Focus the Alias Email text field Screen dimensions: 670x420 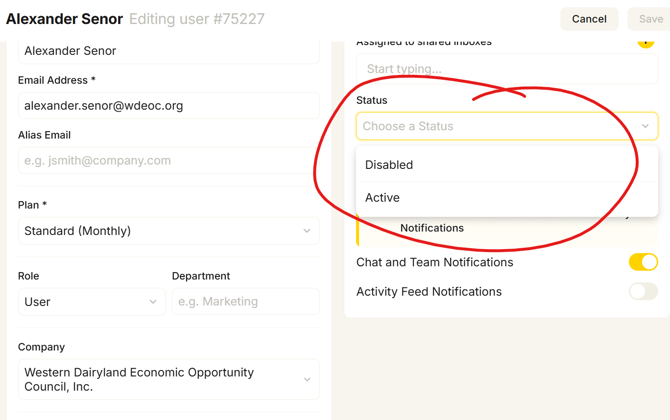tap(168, 161)
